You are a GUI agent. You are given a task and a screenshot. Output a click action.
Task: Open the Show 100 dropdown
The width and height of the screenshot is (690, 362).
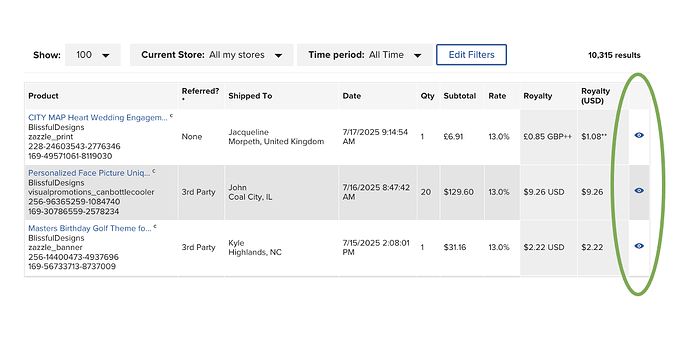click(93, 55)
